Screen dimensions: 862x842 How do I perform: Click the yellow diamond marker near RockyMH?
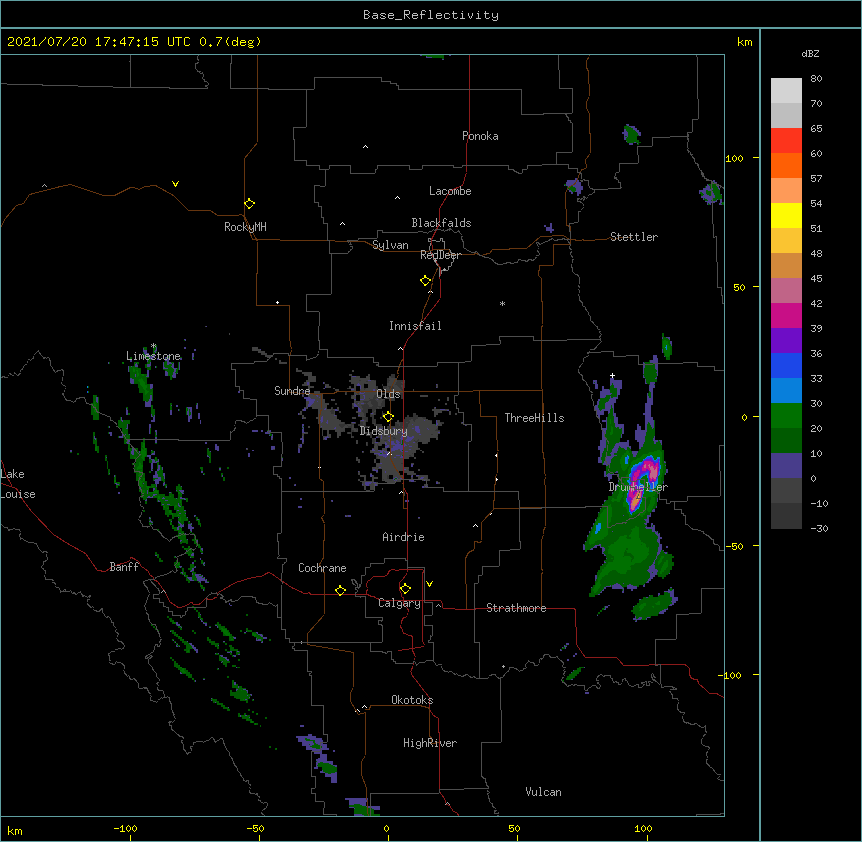point(249,204)
